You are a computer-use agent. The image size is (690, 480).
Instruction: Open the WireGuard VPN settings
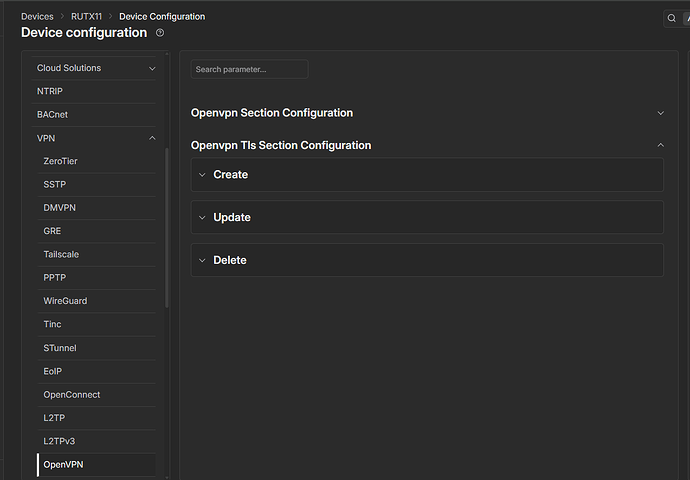coord(66,301)
